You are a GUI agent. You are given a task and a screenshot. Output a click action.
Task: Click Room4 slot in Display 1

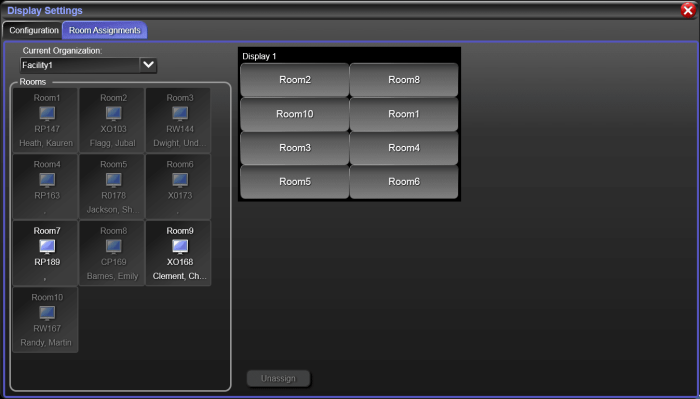point(404,148)
